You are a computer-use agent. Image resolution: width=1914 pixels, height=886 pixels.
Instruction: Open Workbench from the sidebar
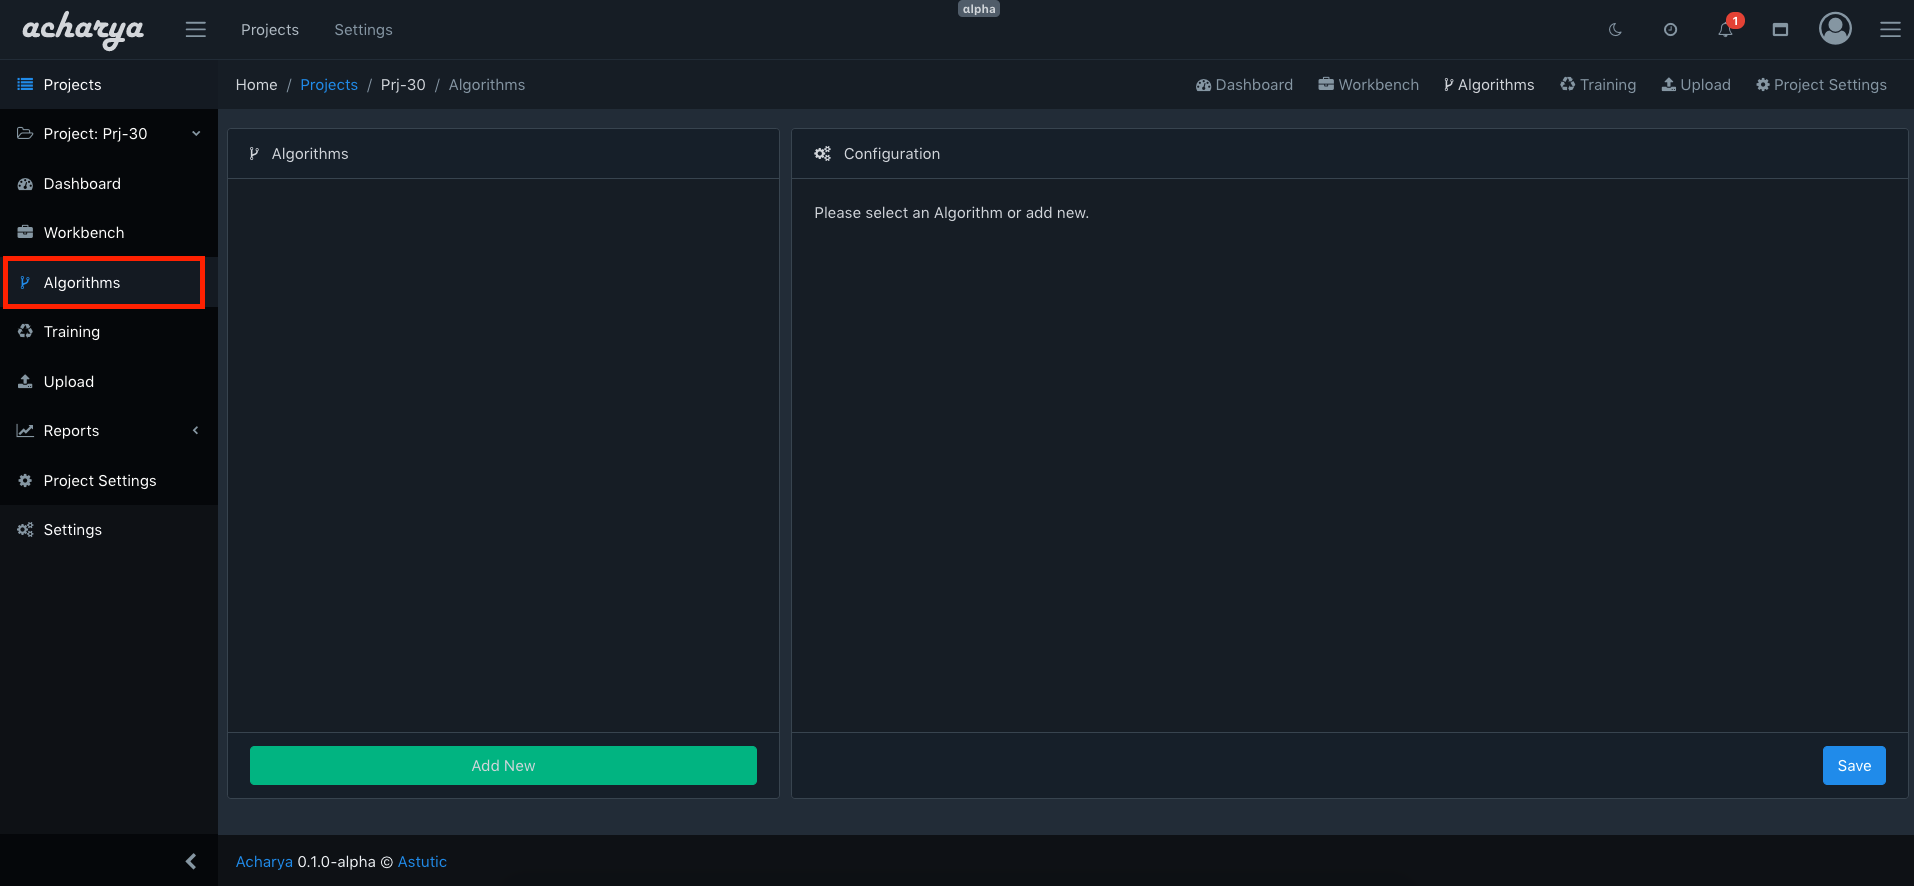pos(84,233)
